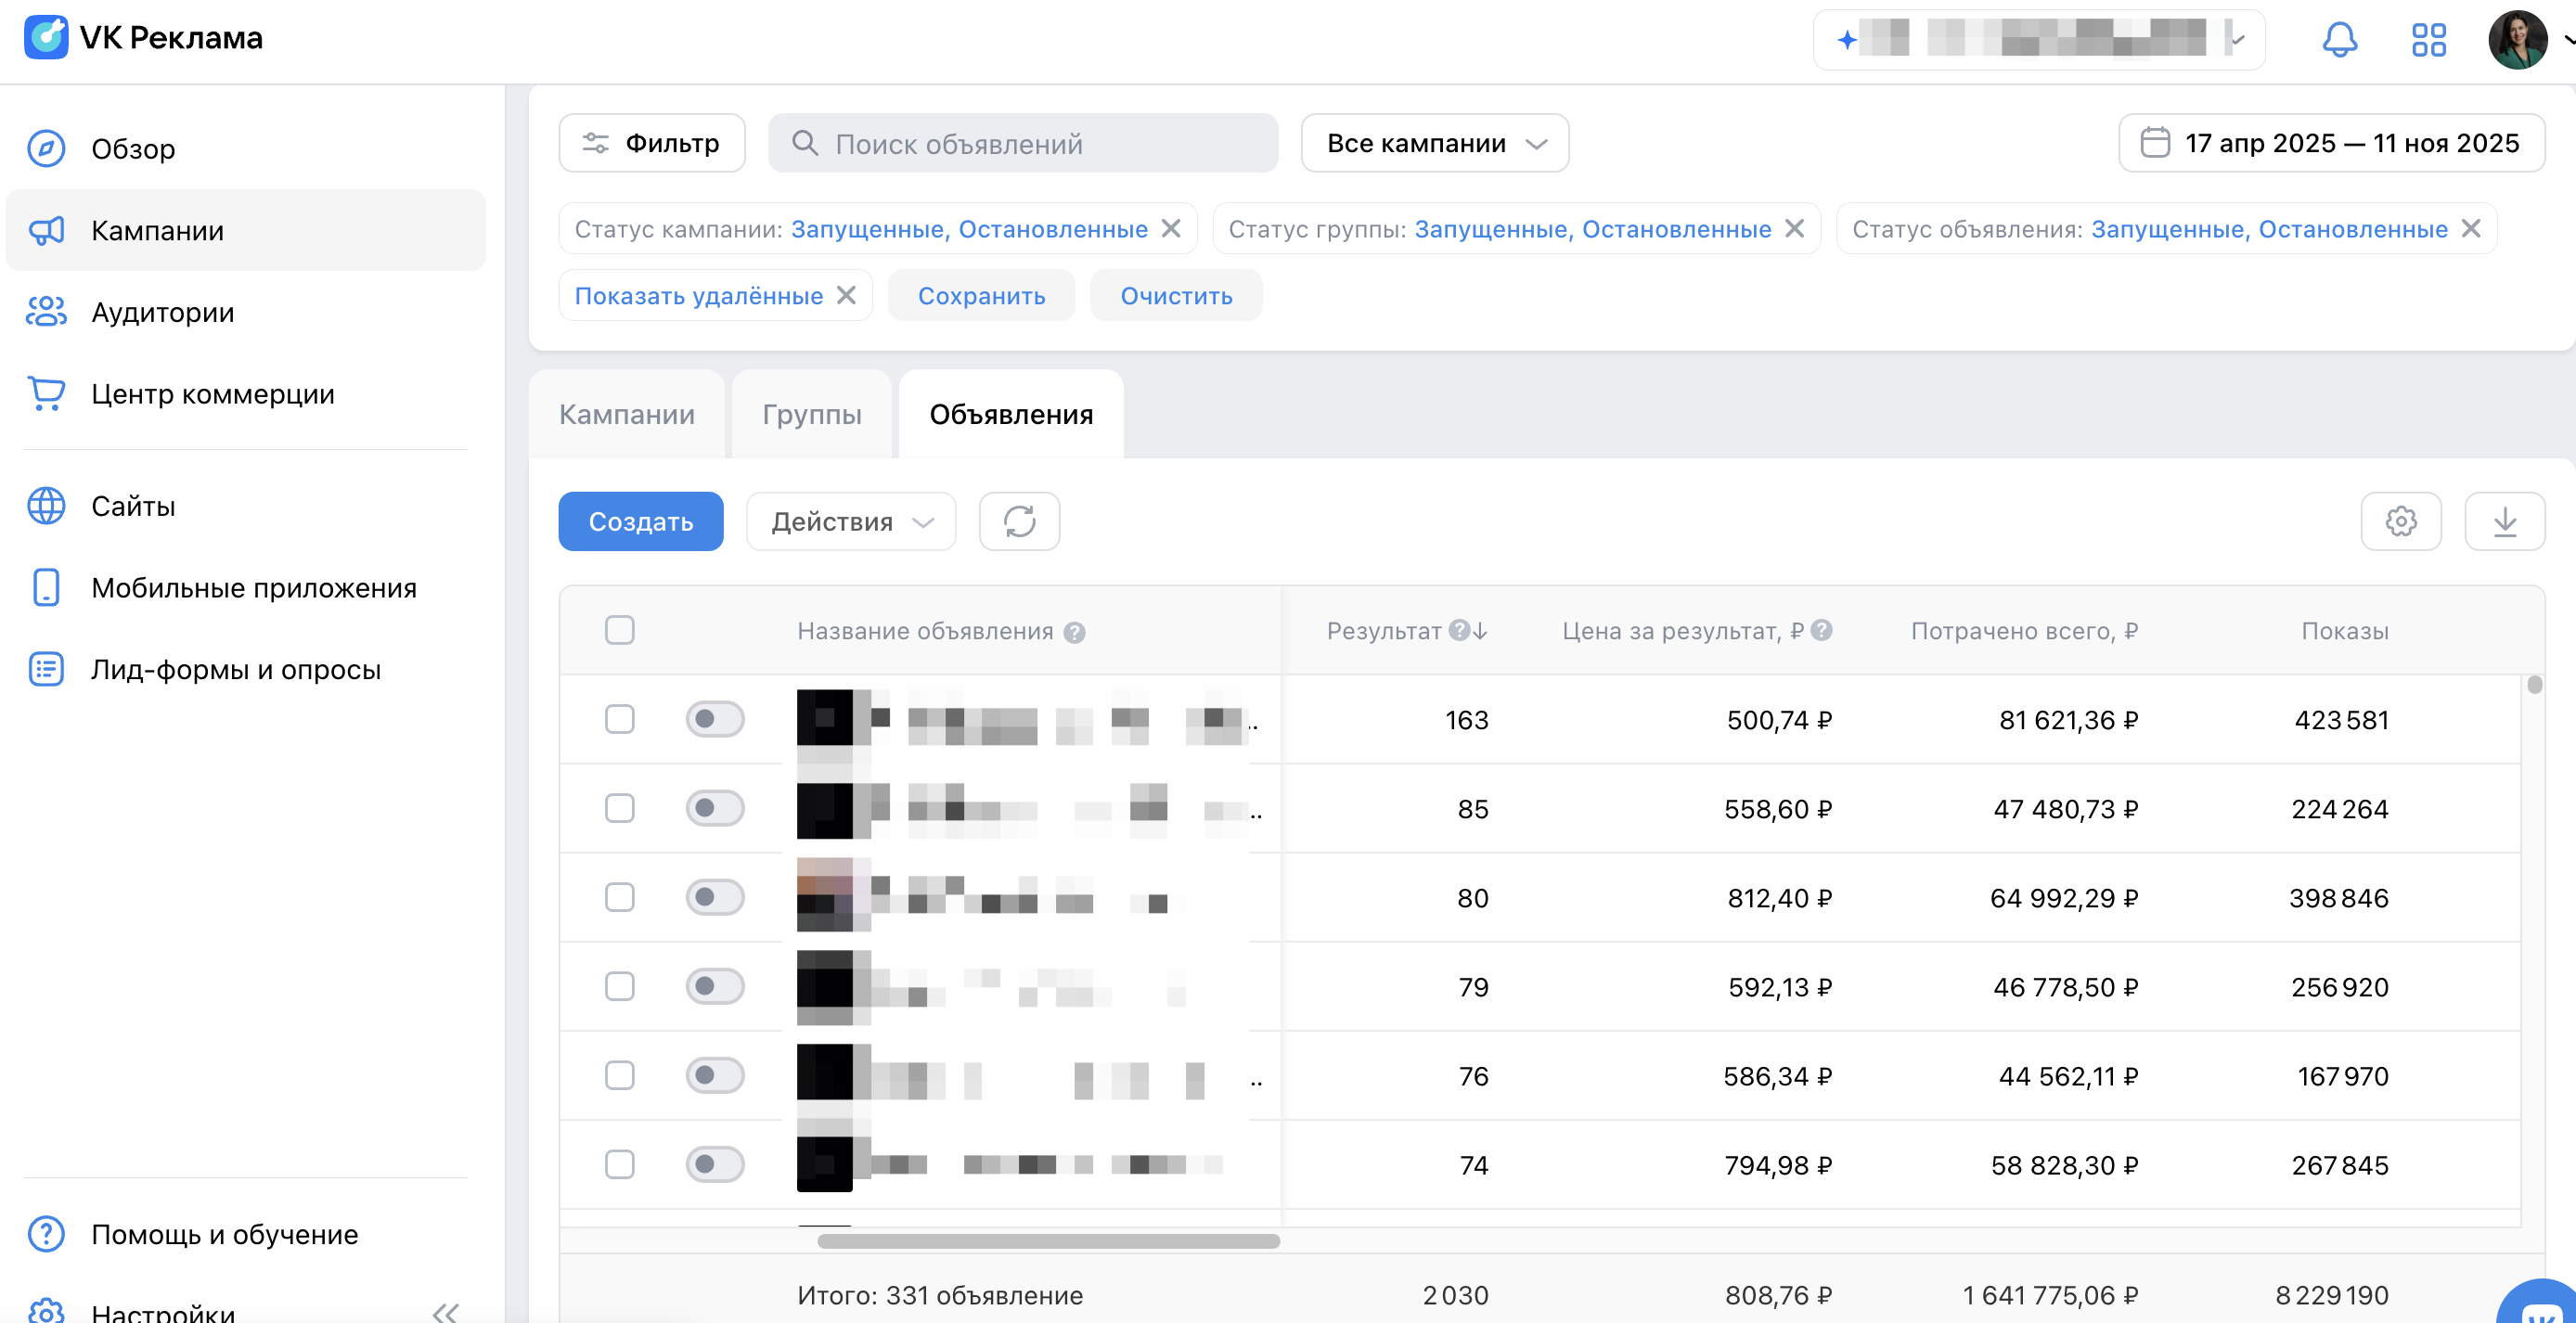Remove the Статус объявления filter chip
The image size is (2576, 1323).
pos(2471,229)
